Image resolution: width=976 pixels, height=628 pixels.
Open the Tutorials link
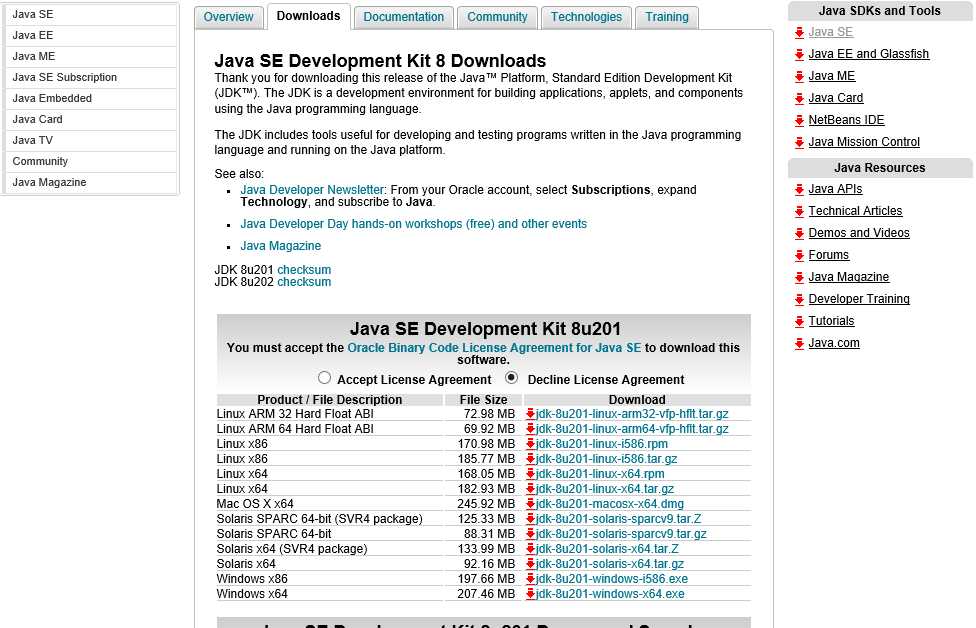point(831,321)
